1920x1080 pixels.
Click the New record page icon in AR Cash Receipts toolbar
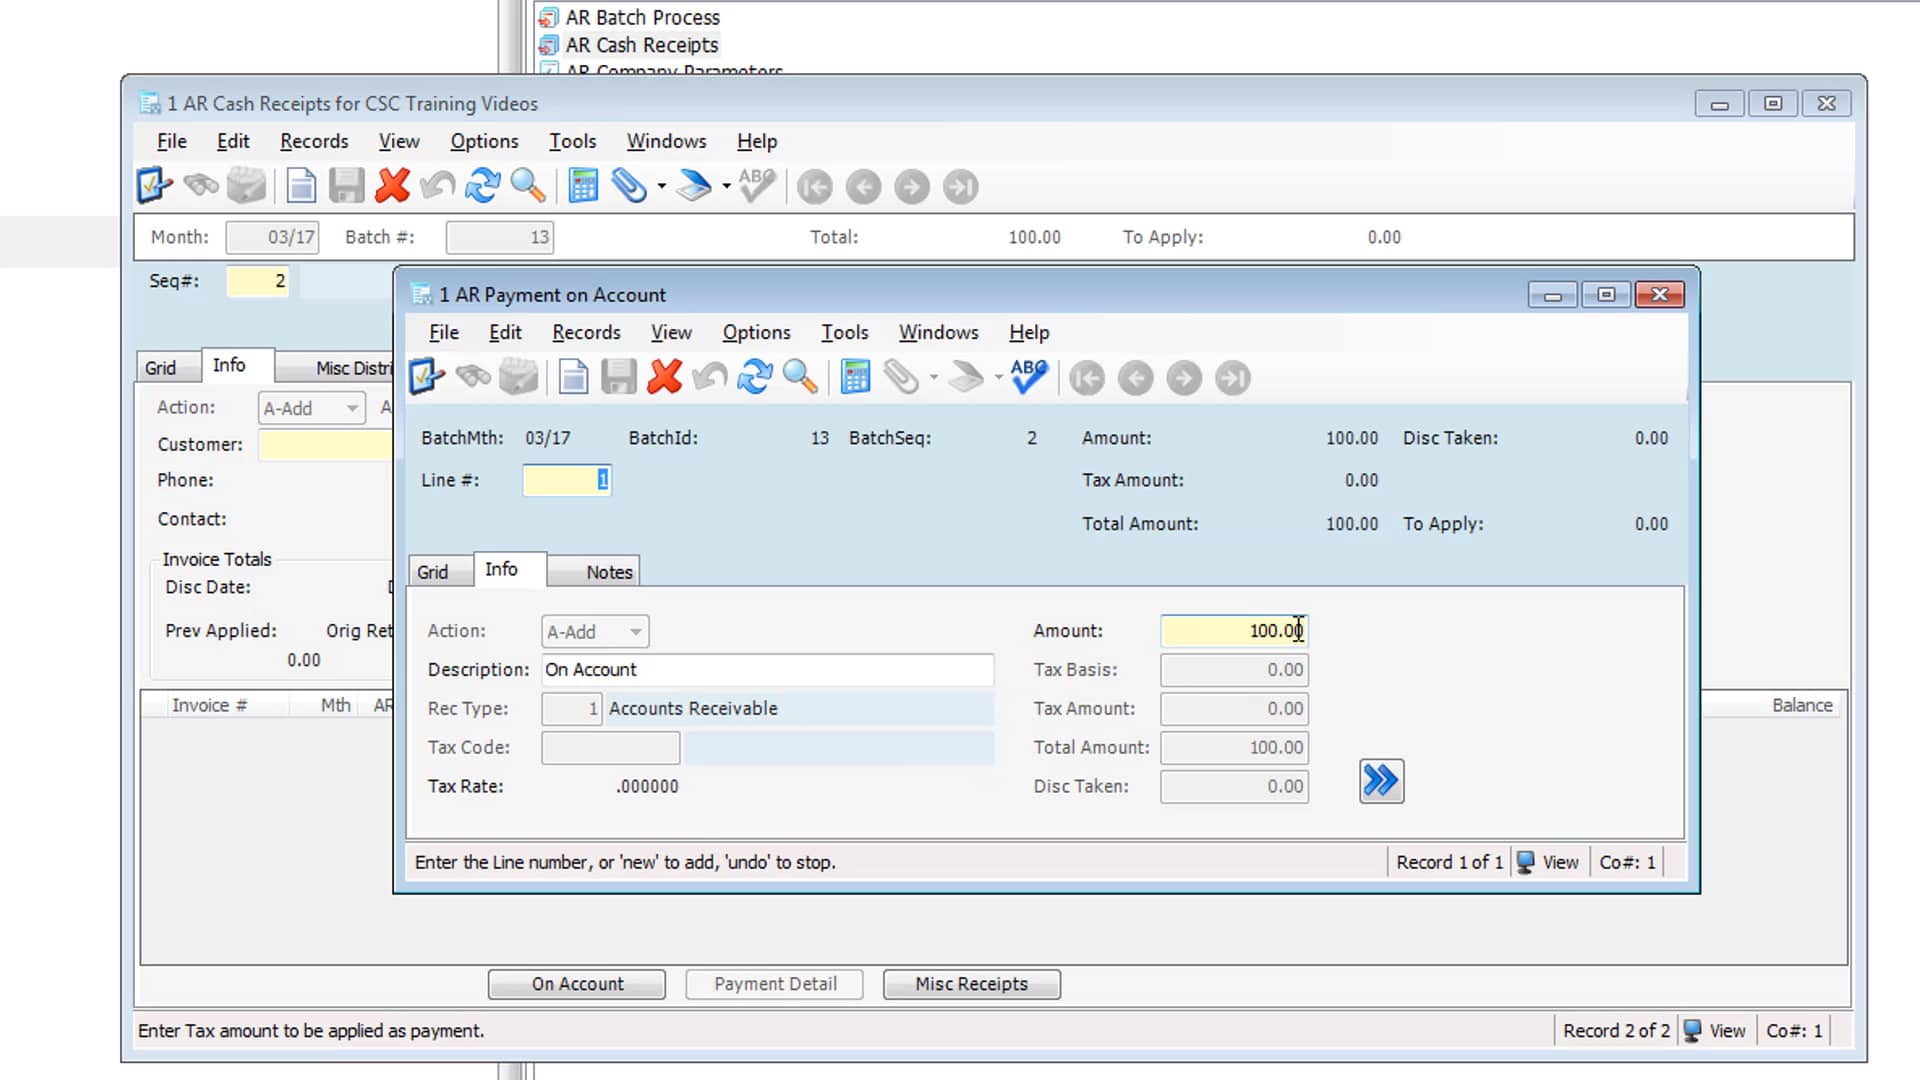(301, 187)
